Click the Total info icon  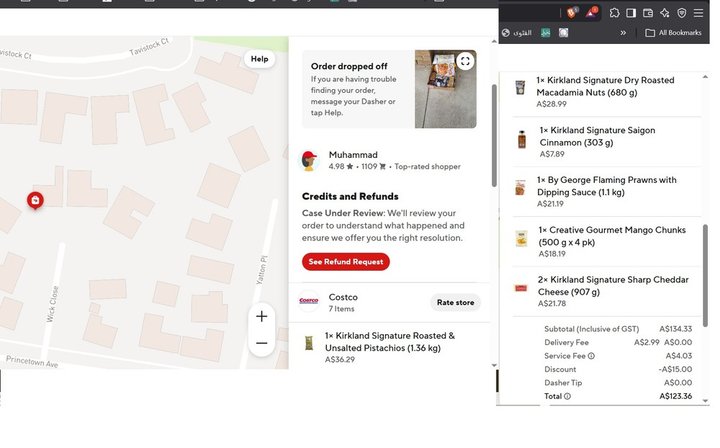(567, 396)
